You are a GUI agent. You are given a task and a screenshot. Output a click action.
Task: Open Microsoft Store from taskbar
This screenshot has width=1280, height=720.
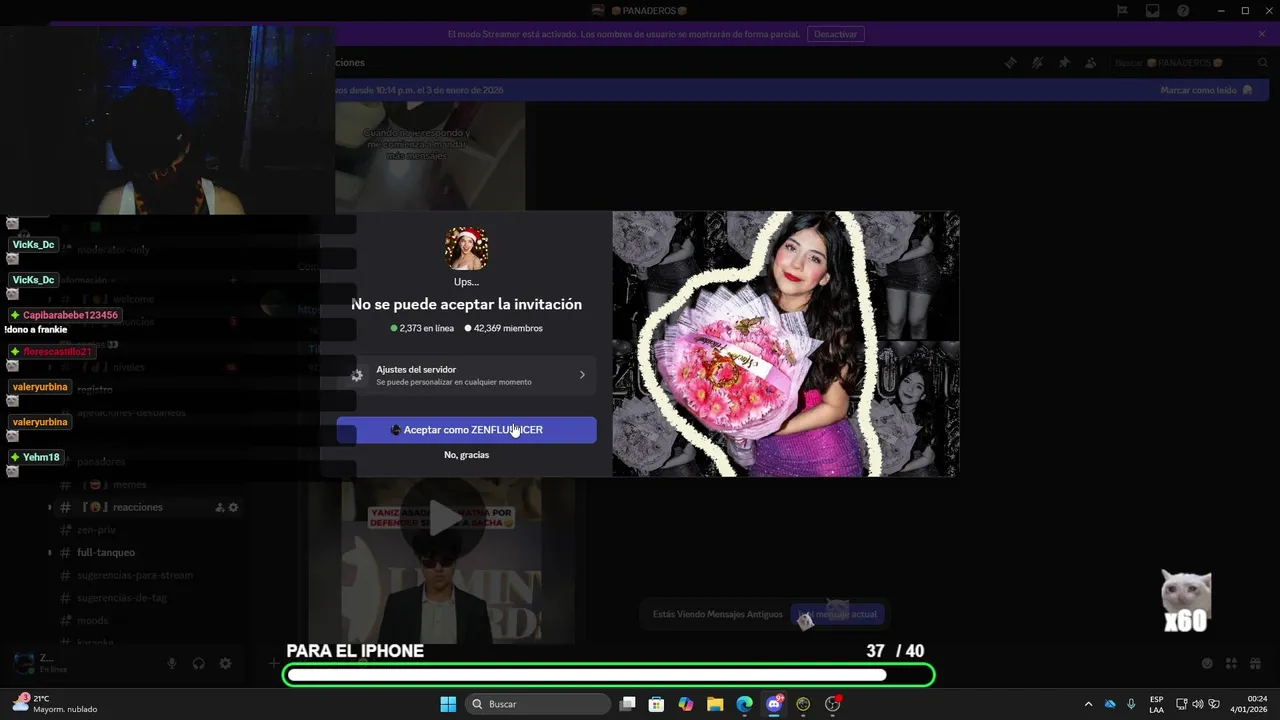tap(656, 704)
